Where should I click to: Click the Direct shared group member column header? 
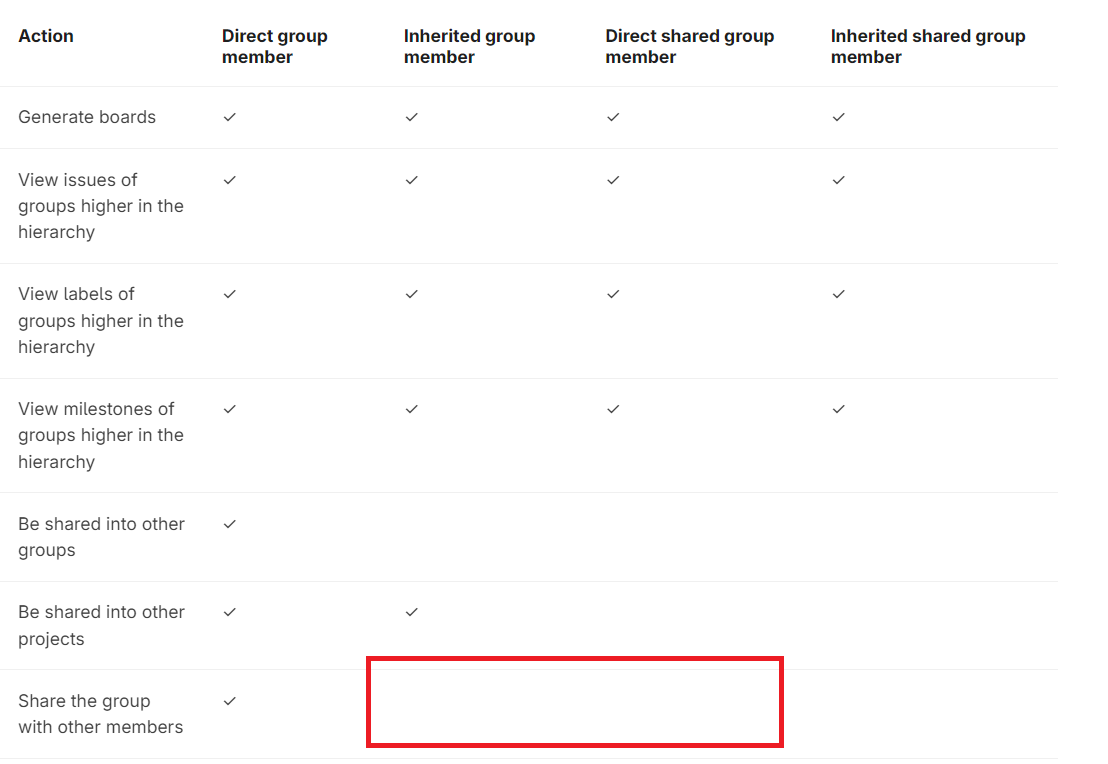click(689, 47)
